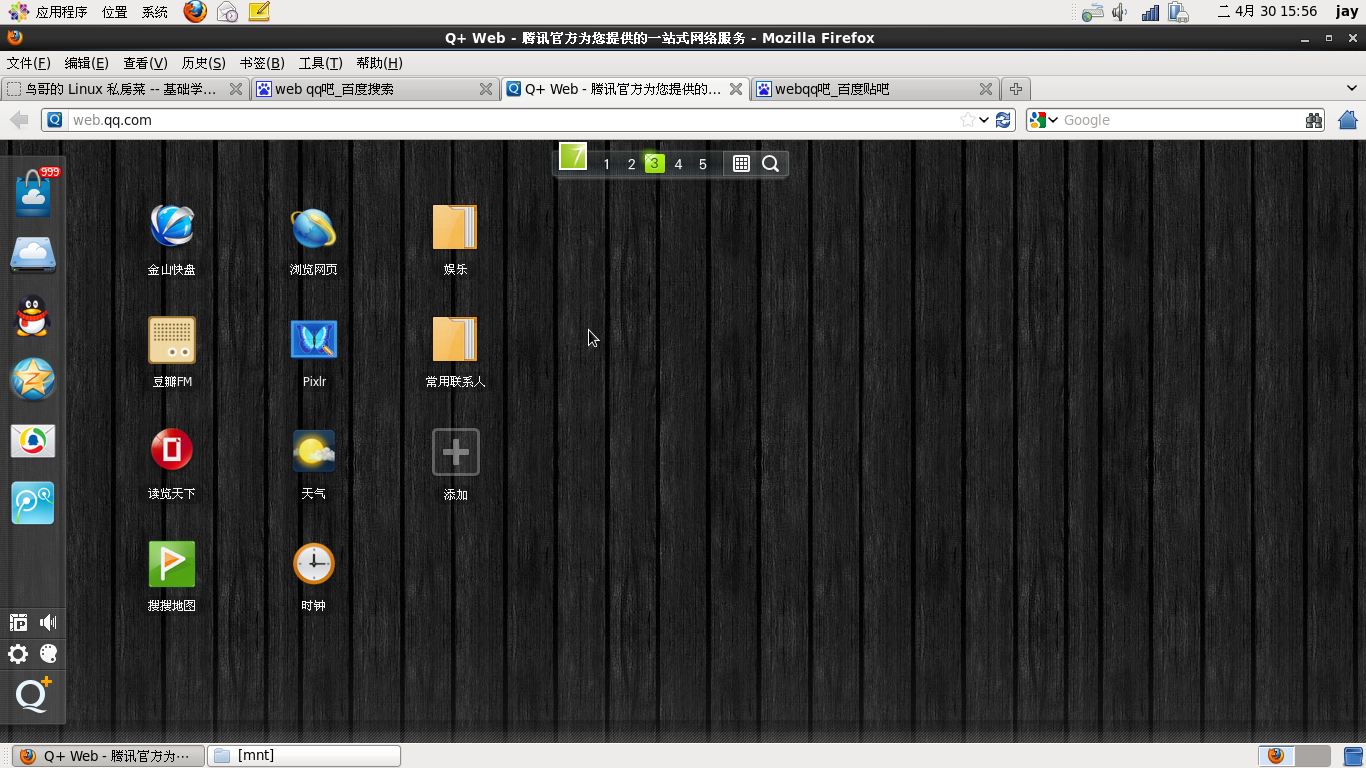1366x768 pixels.
Task: Open the desktop overview grid icon
Action: click(741, 164)
